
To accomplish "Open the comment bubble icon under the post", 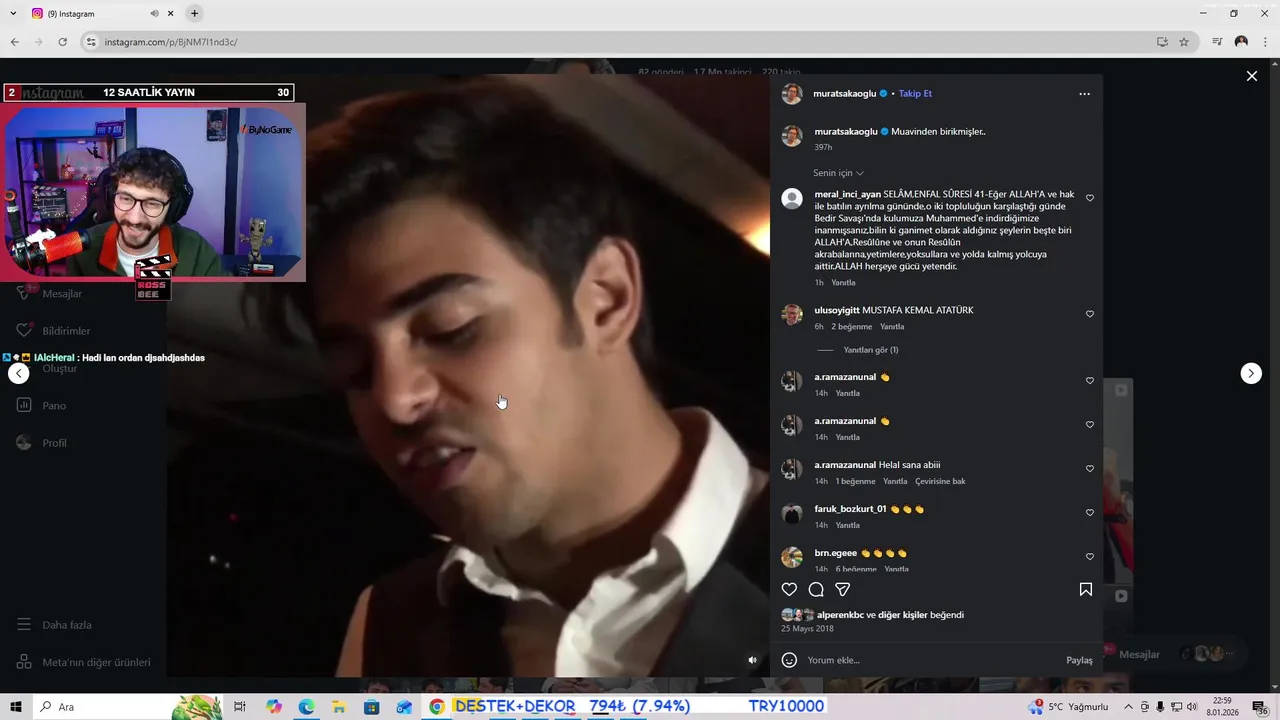I will [816, 589].
